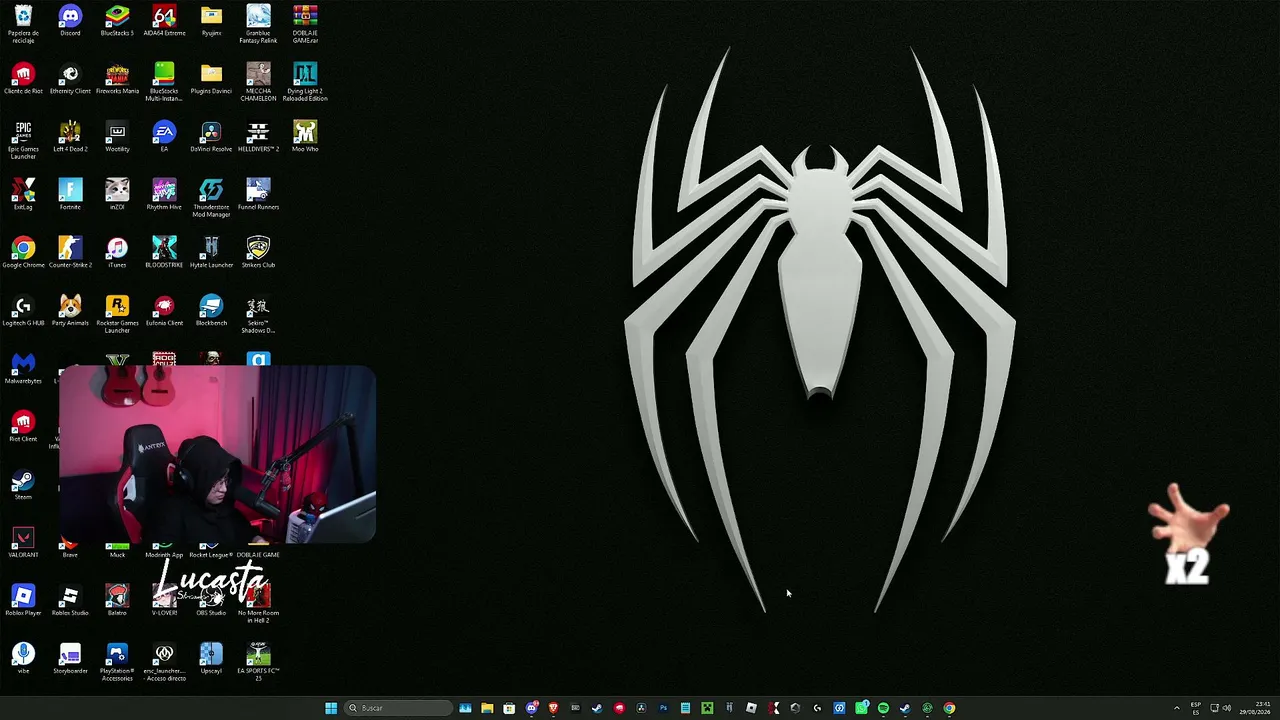Open the Discord desktop shortcut

coord(70,21)
